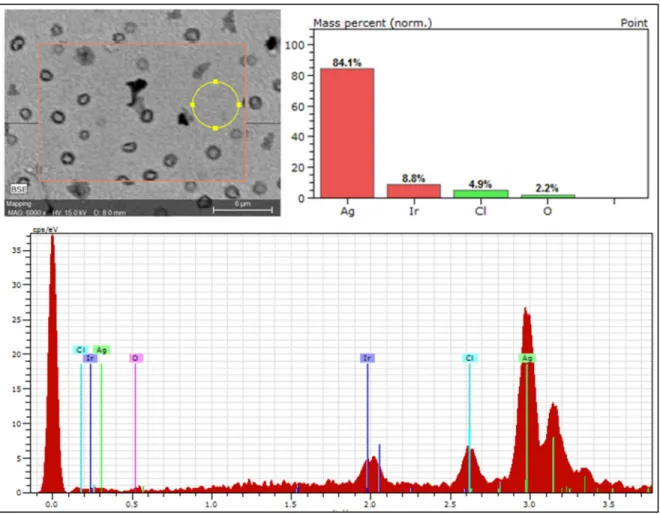
Task: Select the small O bar in mass chart
Action: click(547, 196)
